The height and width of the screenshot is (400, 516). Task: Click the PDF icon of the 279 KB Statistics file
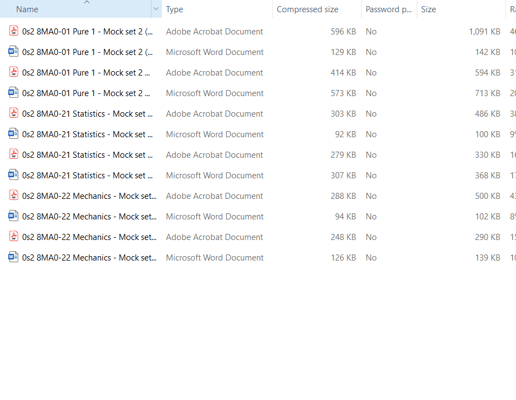point(13,154)
